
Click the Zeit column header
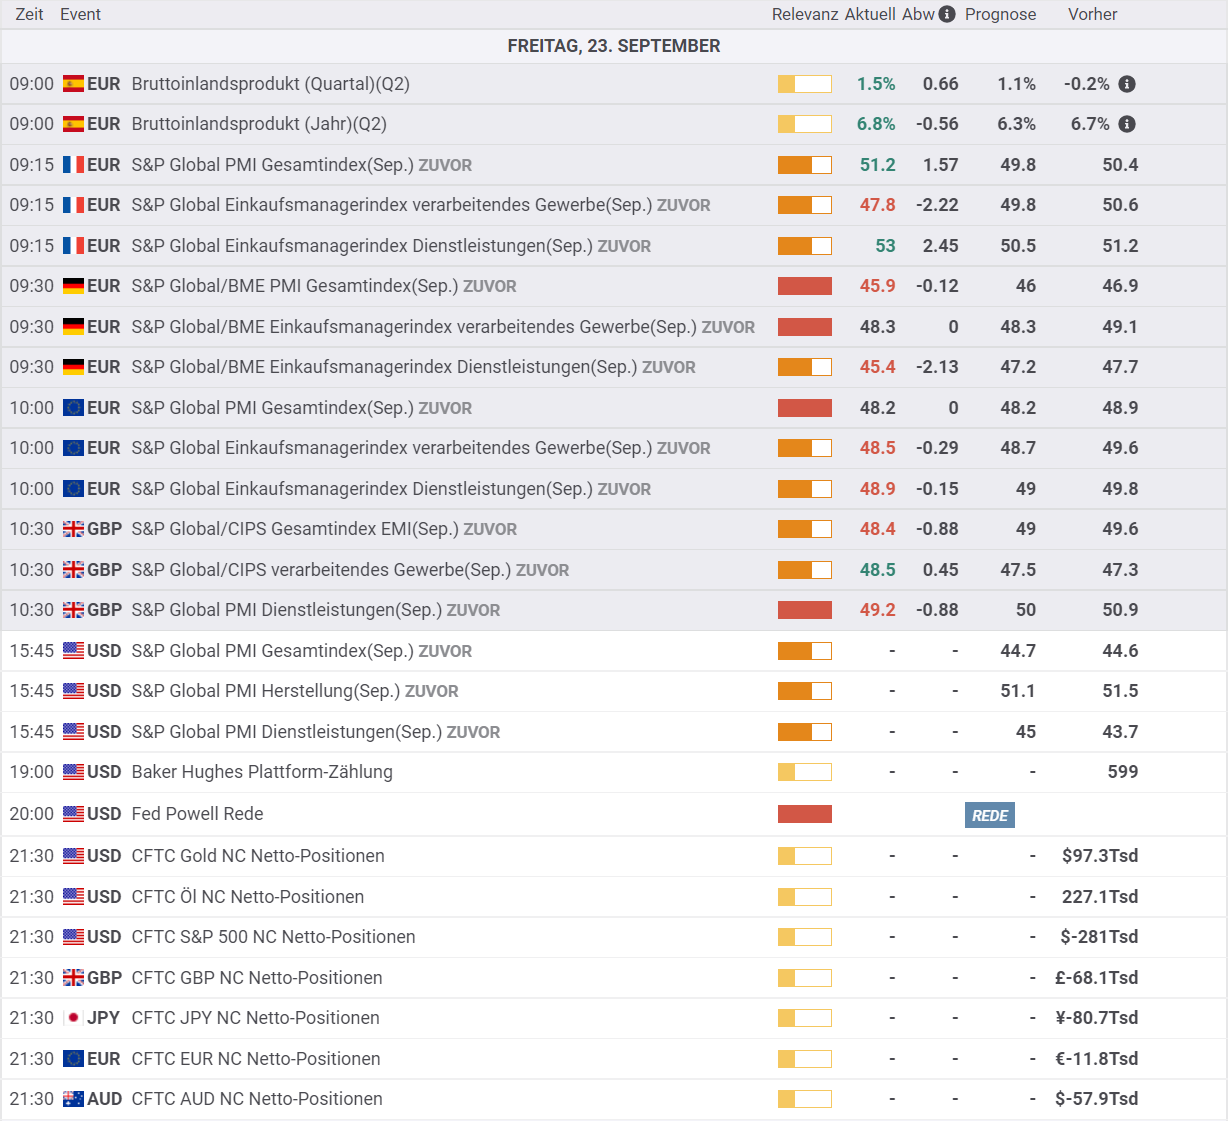(29, 14)
